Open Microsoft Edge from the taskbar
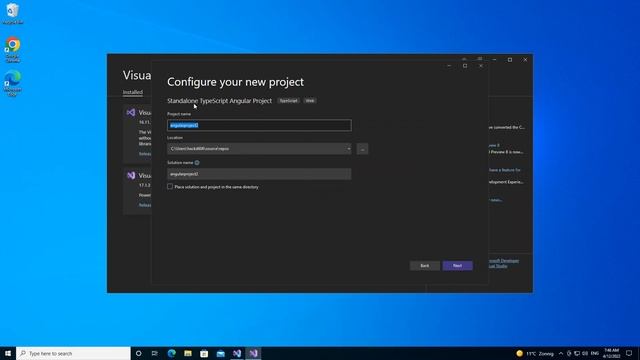Screen dimensions: 640x360 pos(171,353)
